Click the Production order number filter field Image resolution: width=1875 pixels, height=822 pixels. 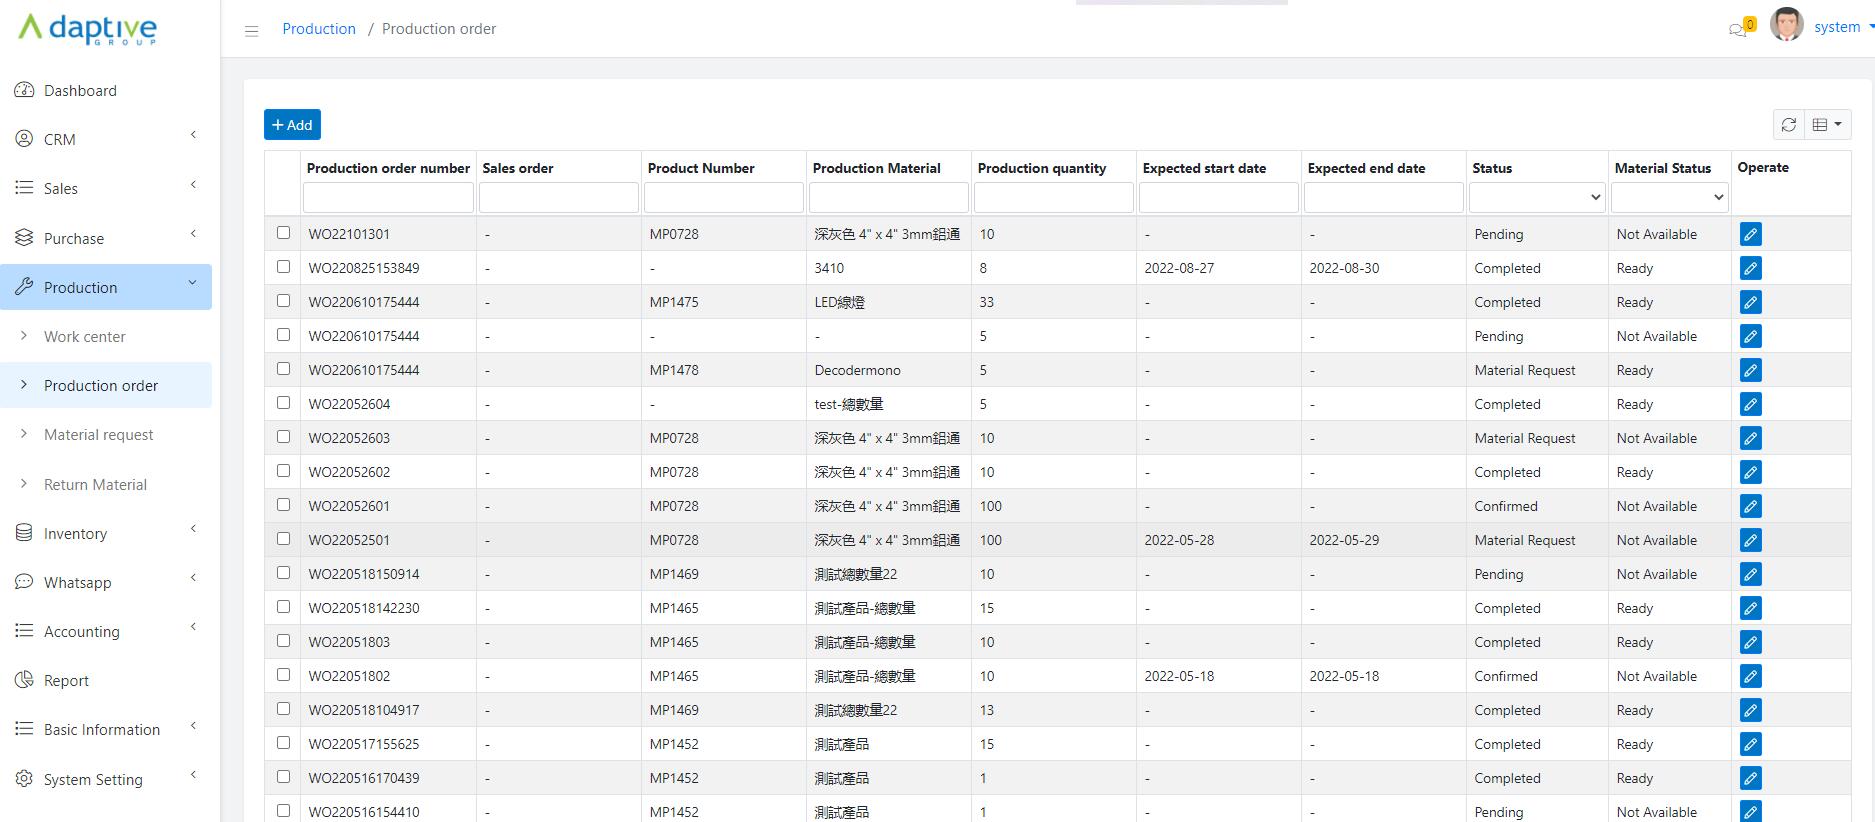tap(388, 198)
